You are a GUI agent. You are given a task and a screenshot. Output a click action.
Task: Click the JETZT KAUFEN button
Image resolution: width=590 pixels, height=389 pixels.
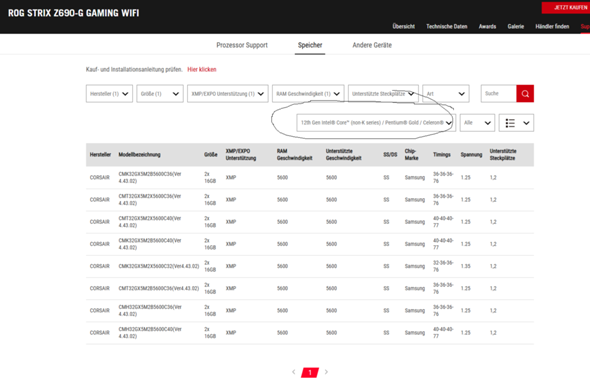point(566,8)
